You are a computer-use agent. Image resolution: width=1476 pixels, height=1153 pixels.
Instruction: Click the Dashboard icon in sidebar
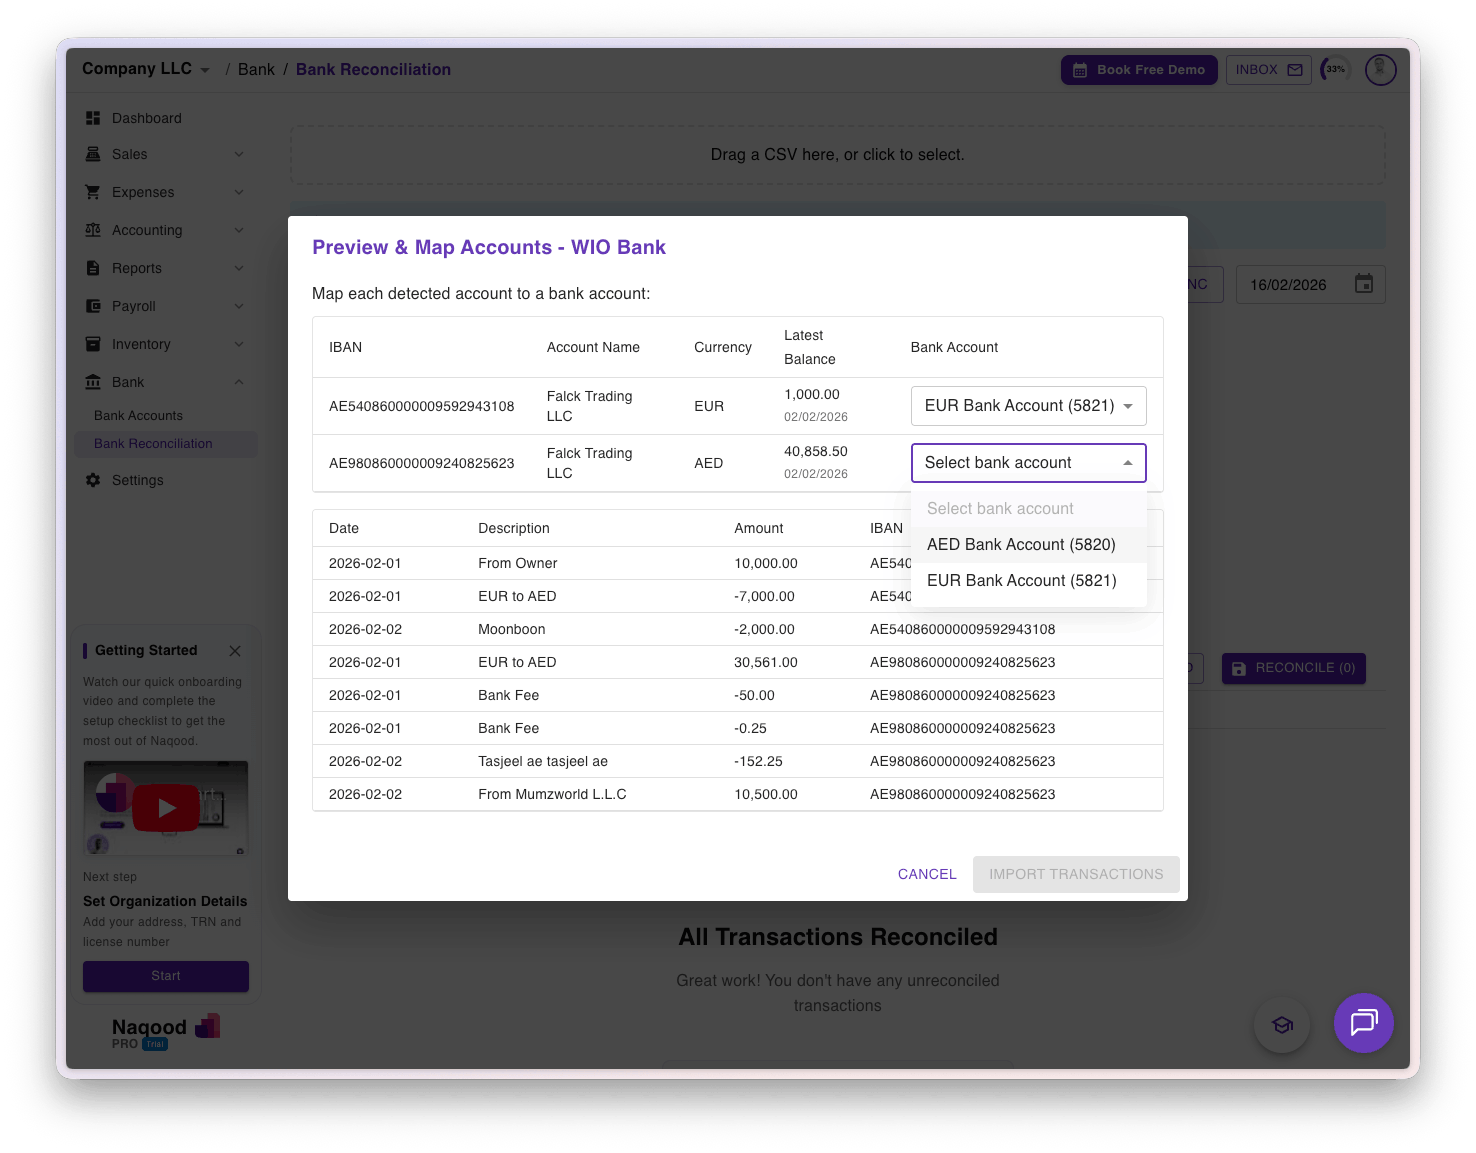tap(93, 118)
